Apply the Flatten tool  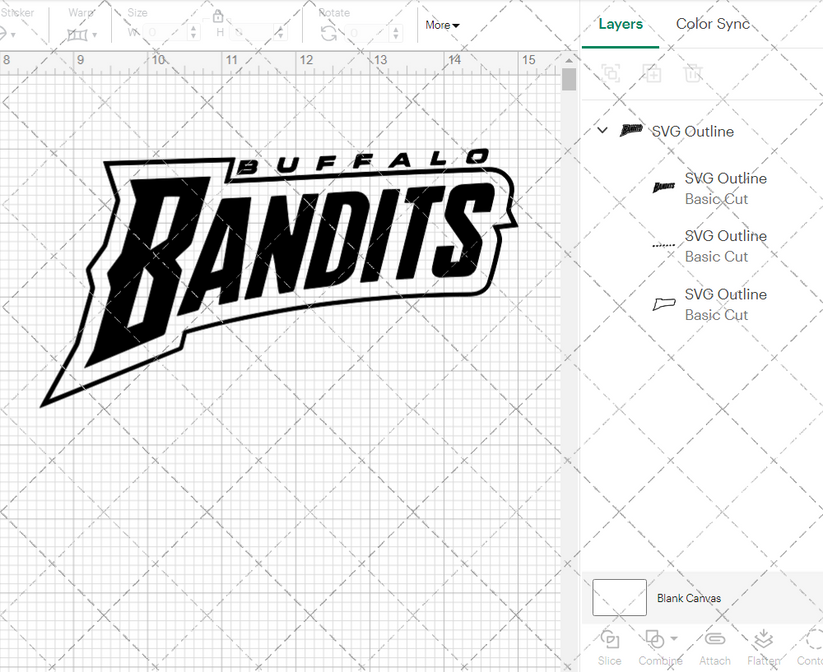coord(763,645)
